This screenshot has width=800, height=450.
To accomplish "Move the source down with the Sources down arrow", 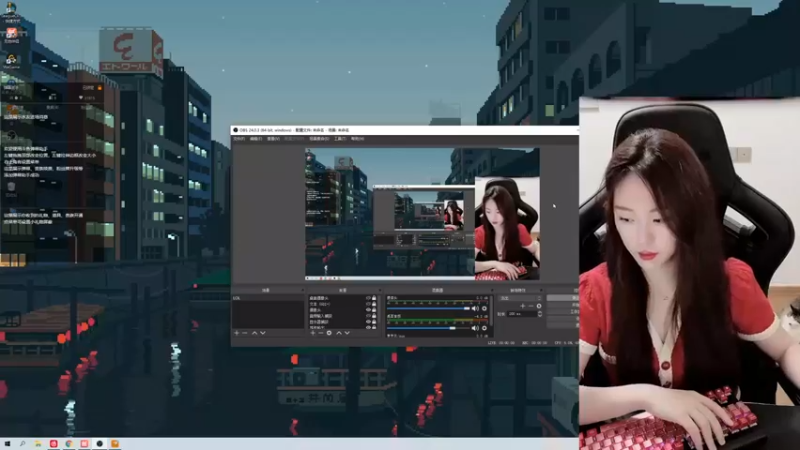I will coord(347,333).
